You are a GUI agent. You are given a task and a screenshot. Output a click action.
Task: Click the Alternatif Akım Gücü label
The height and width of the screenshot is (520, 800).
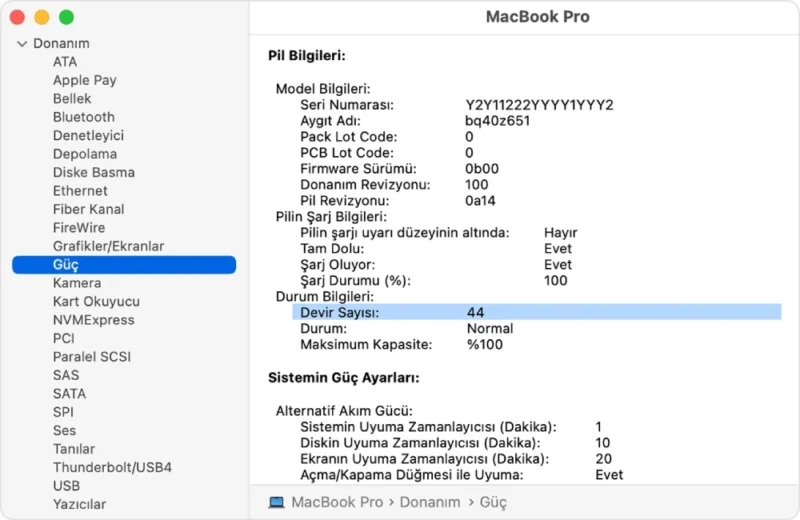pyautogui.click(x=344, y=411)
